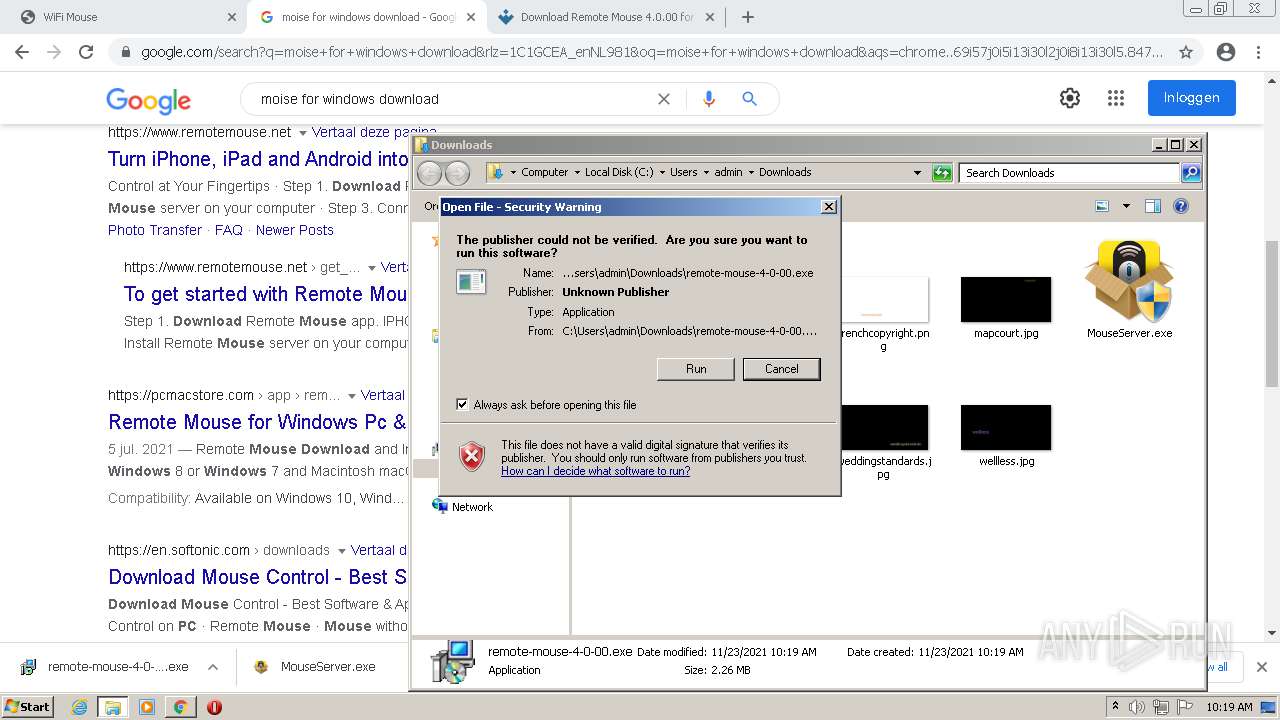Click the Google logo

148,100
